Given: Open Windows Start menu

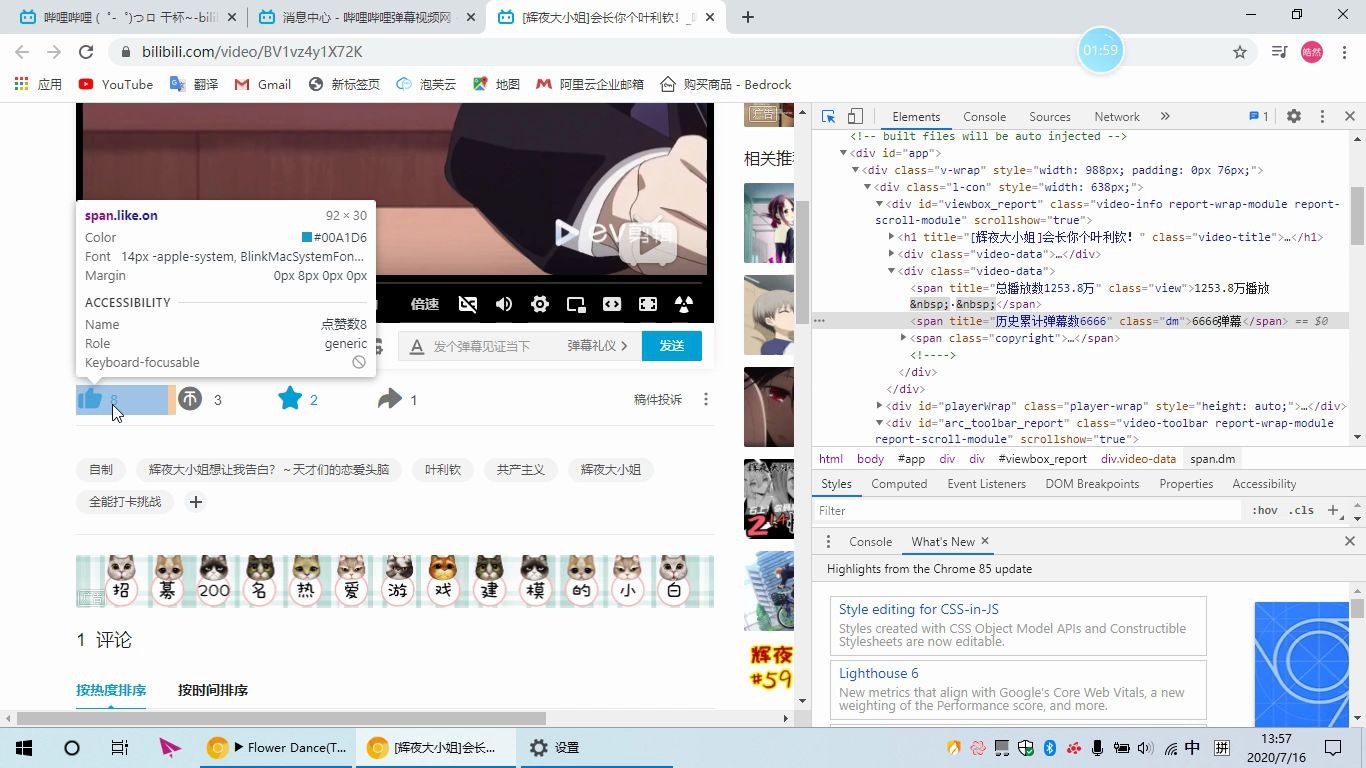Looking at the screenshot, I should pyautogui.click(x=24, y=747).
